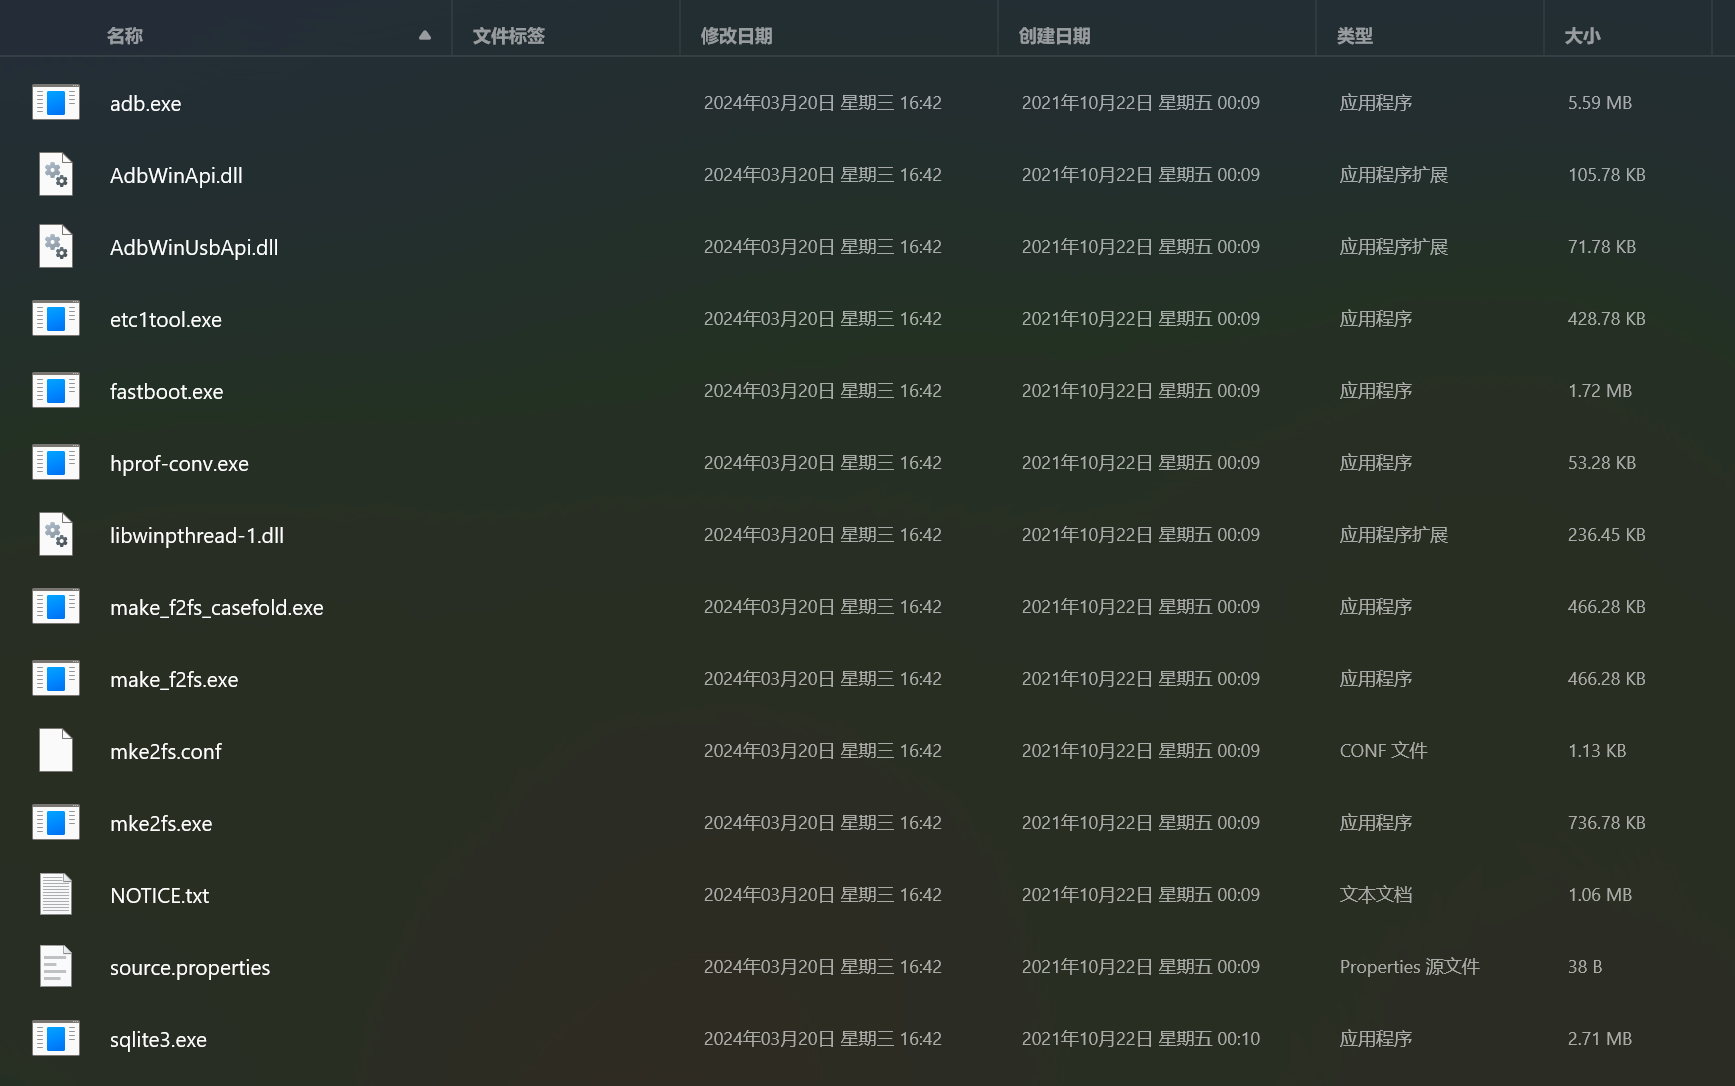Screen dimensions: 1735x1086
Task: Click the sqlite3.exe application icon
Action: pyautogui.click(x=56, y=1039)
